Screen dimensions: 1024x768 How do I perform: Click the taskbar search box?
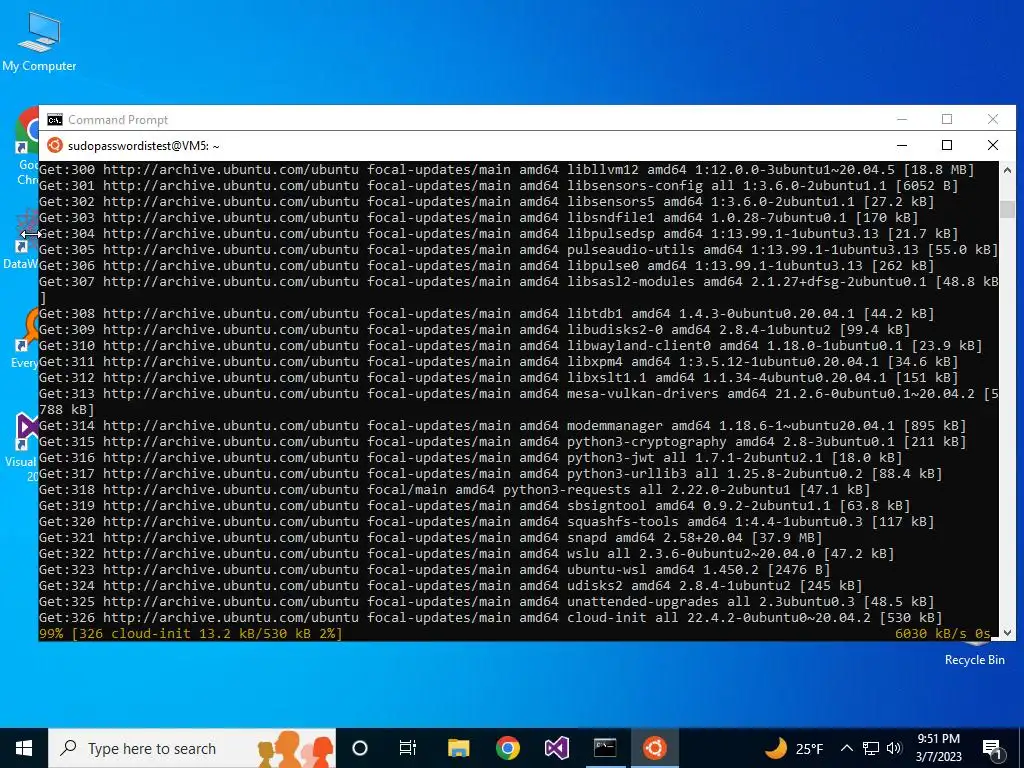click(x=192, y=748)
